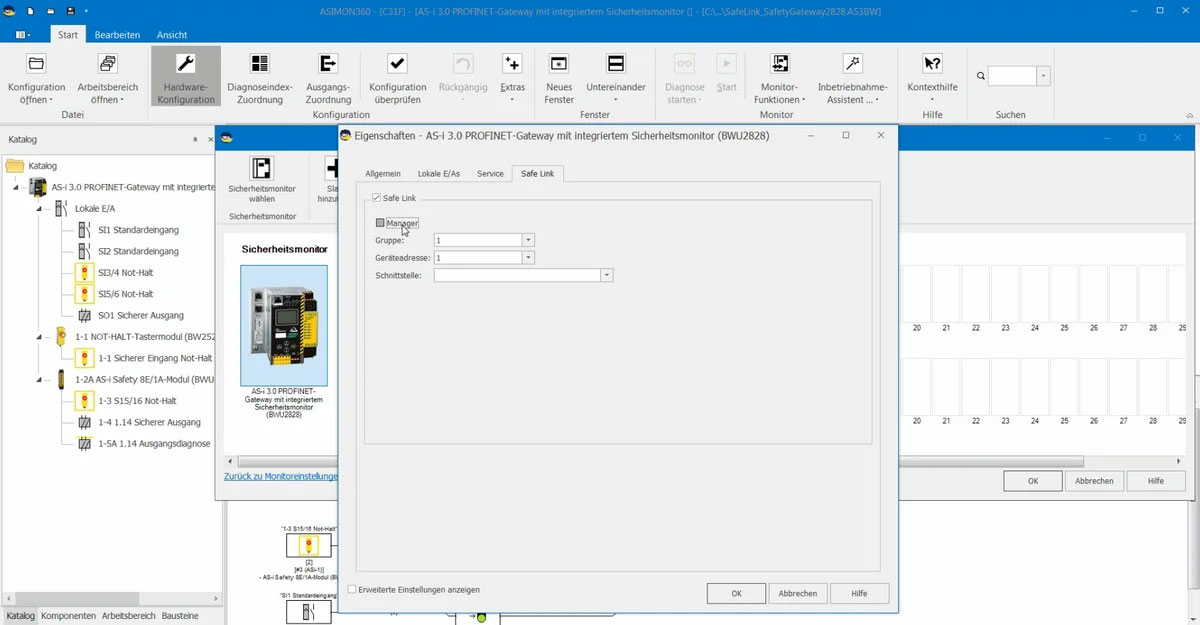Open the Gruppe dropdown list

(x=529, y=240)
